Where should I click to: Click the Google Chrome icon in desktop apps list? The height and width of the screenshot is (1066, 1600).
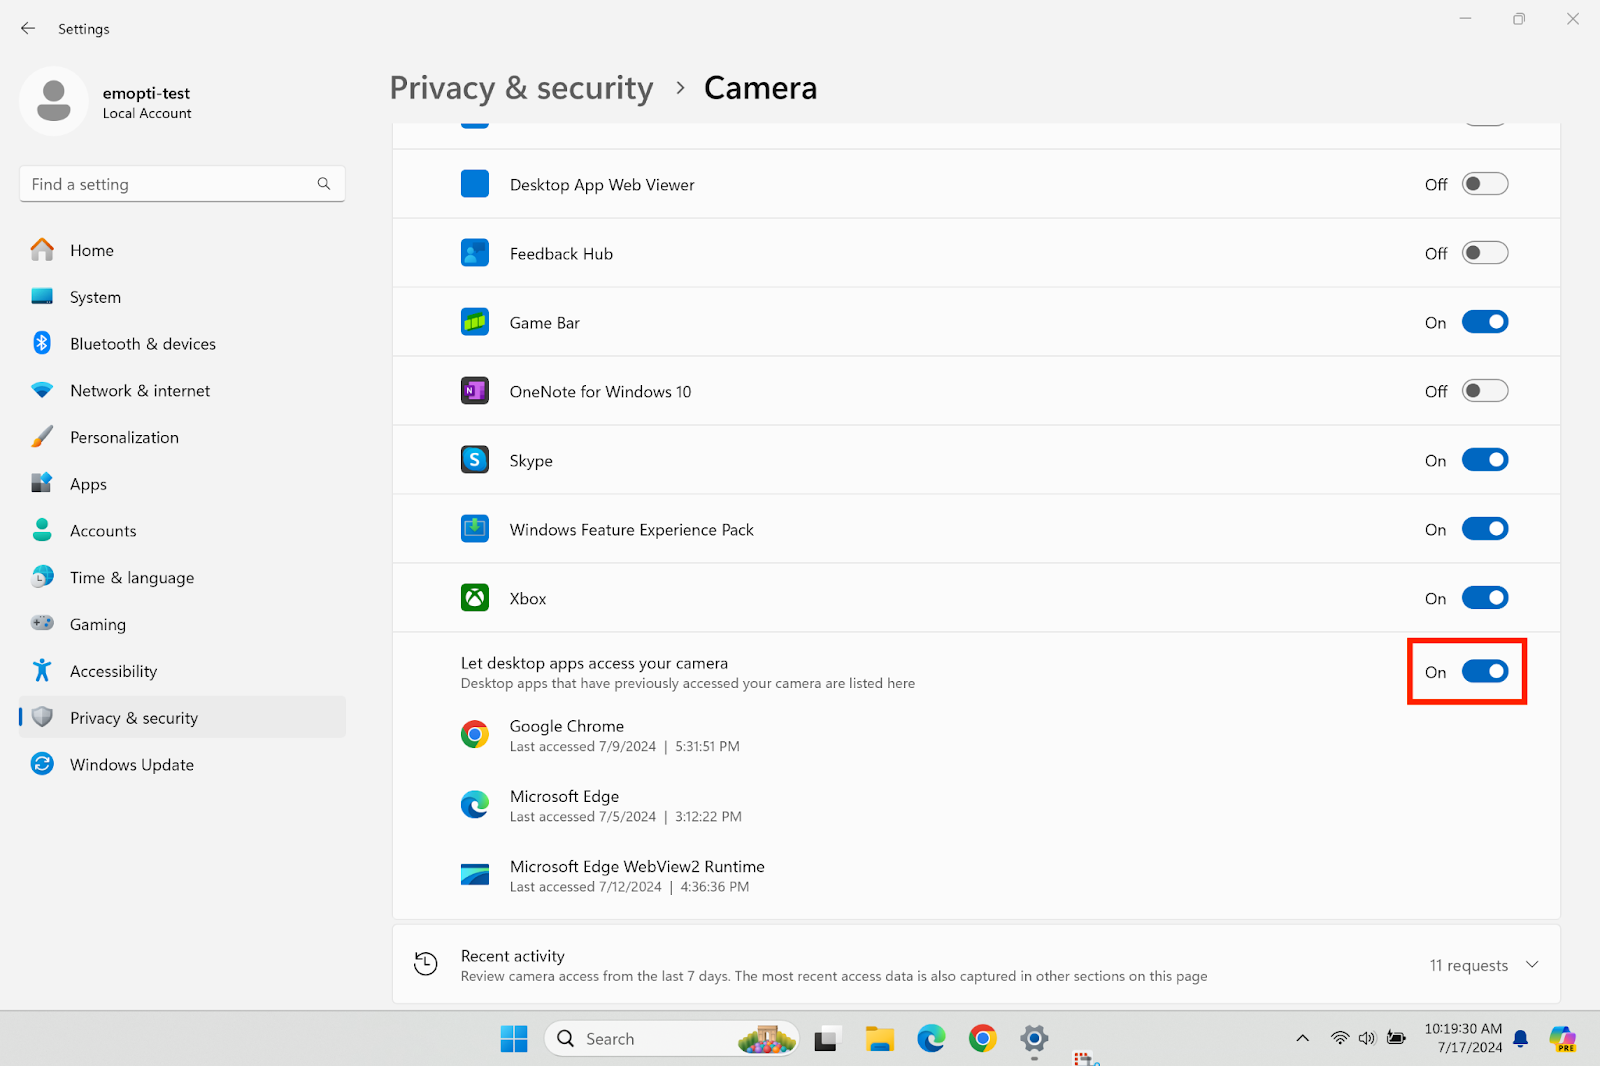(475, 735)
